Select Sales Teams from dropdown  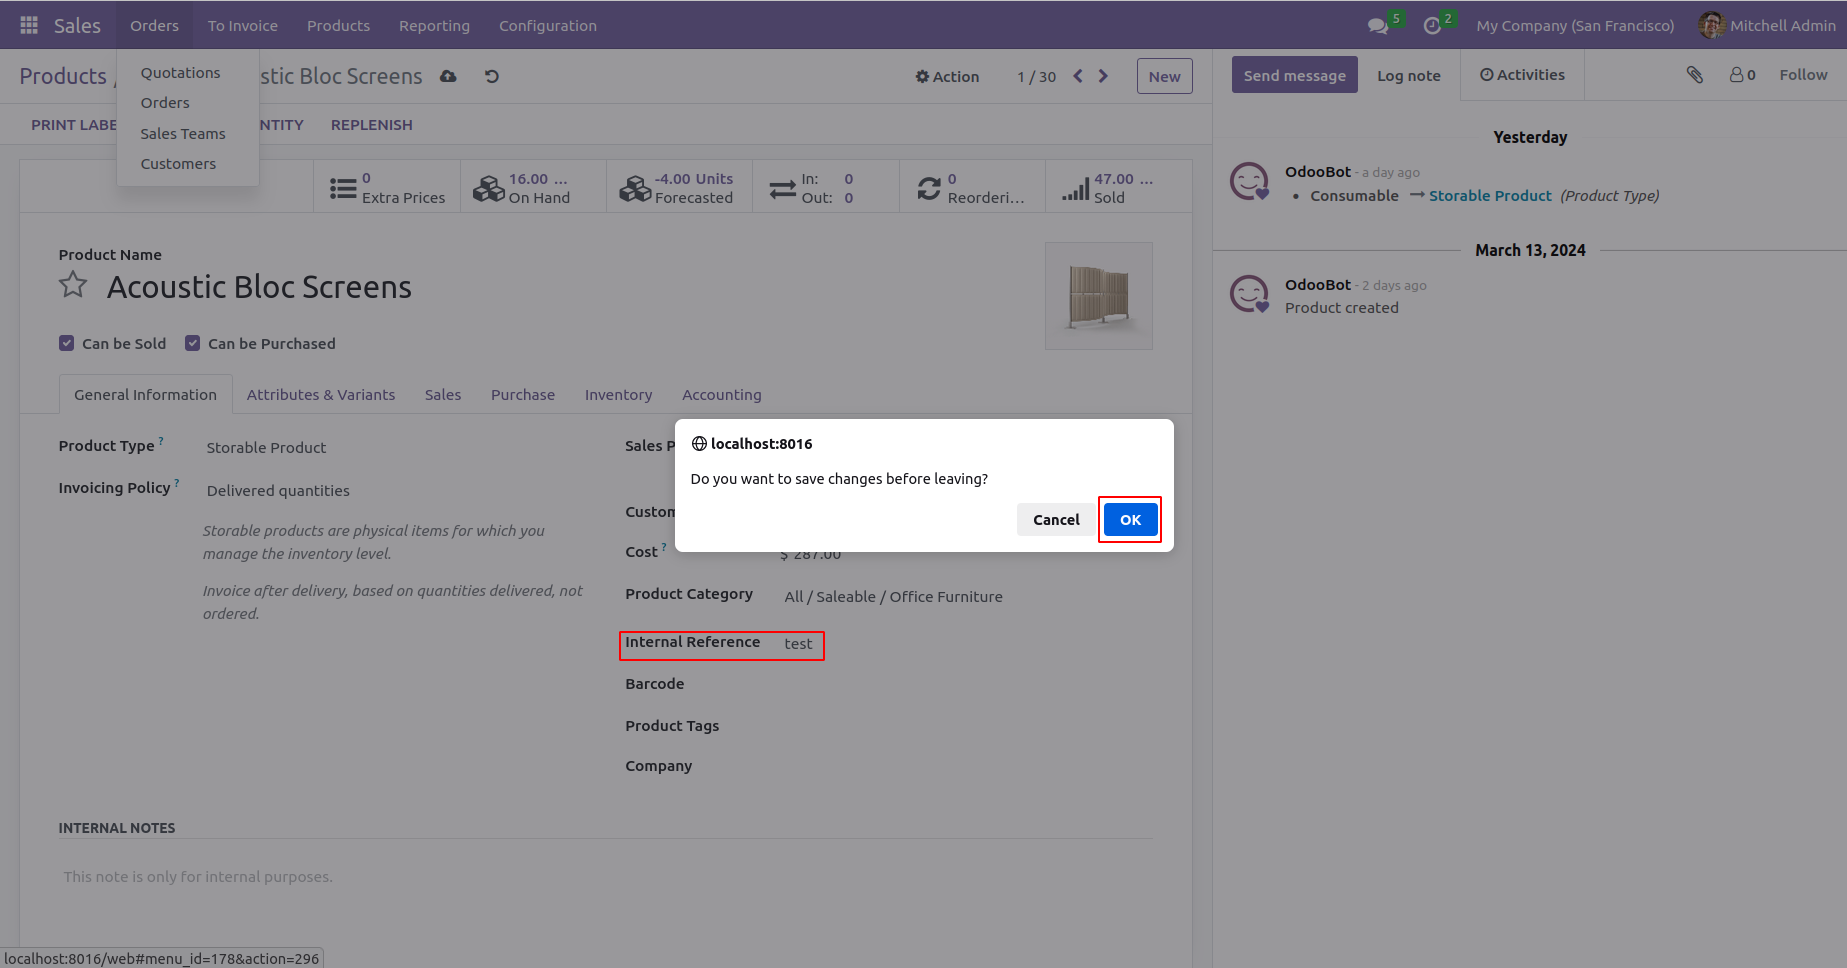point(183,134)
